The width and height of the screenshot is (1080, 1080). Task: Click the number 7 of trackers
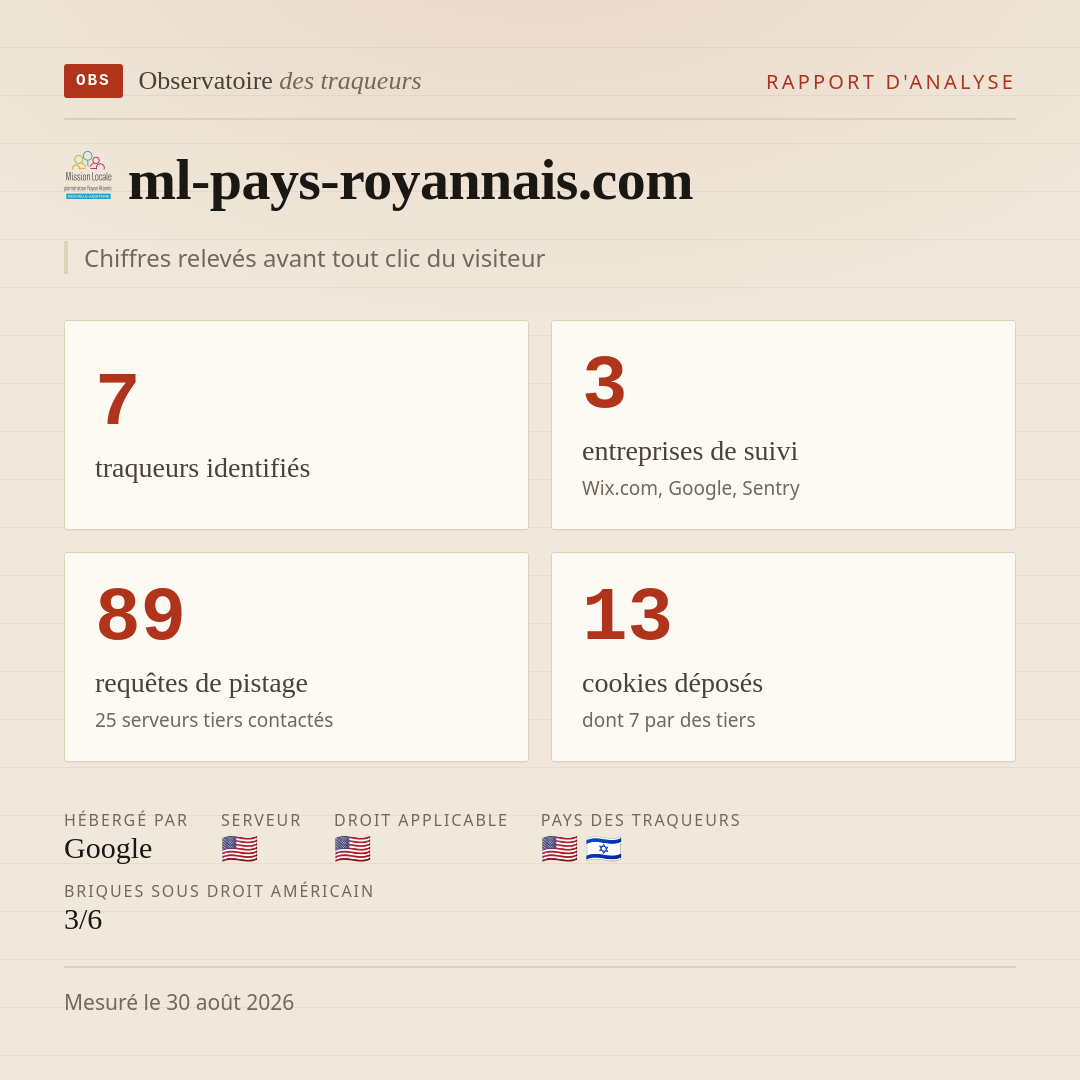click(117, 399)
